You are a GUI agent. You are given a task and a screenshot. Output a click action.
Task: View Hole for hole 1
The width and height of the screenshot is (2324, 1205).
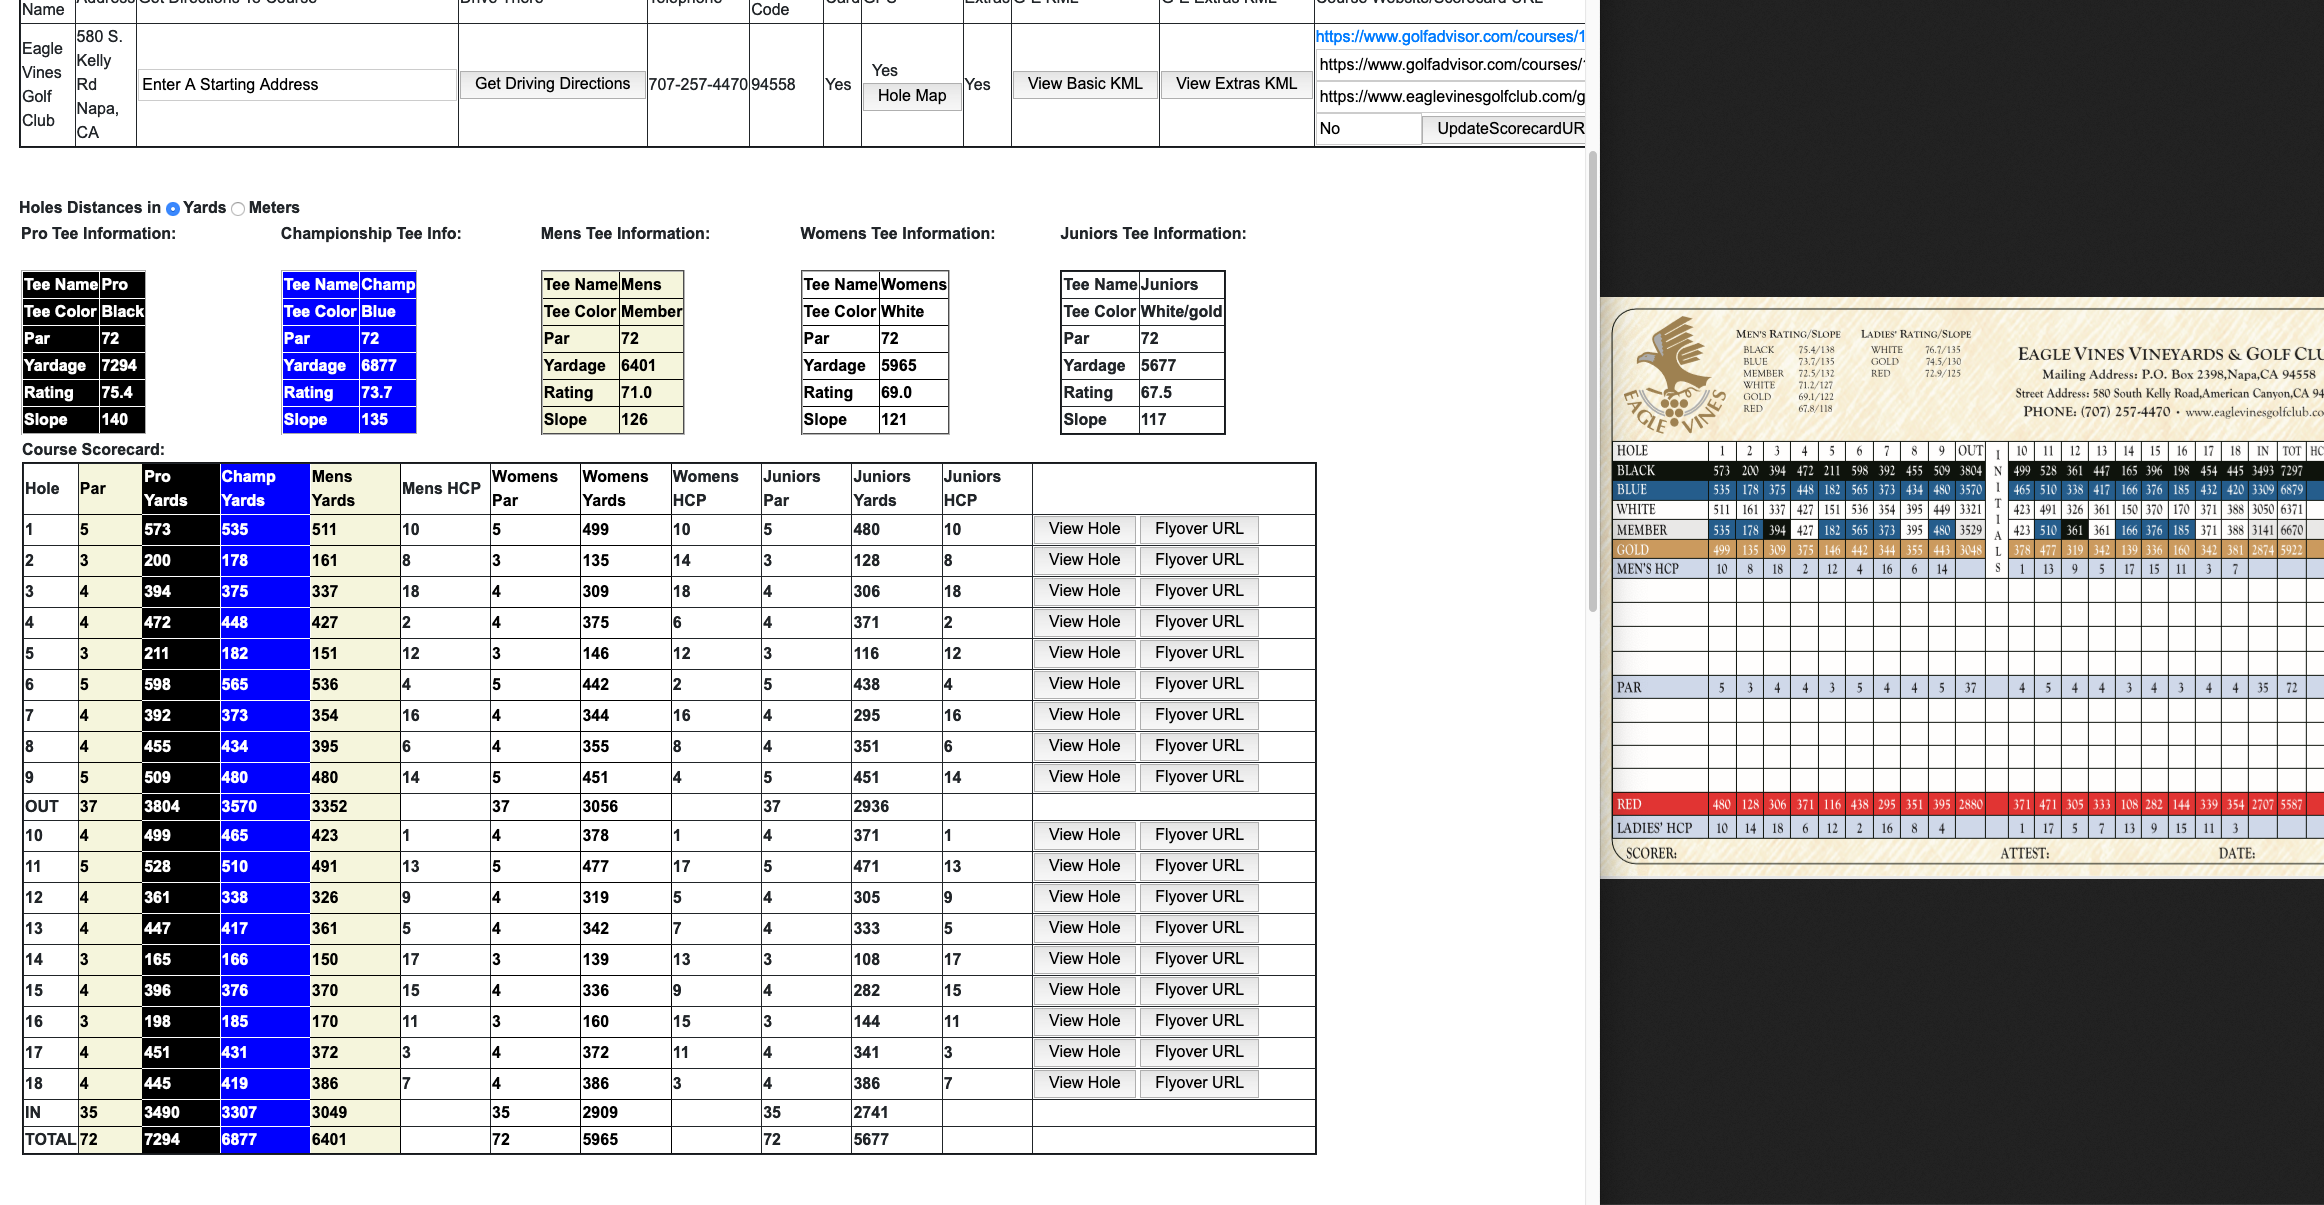pyautogui.click(x=1085, y=529)
